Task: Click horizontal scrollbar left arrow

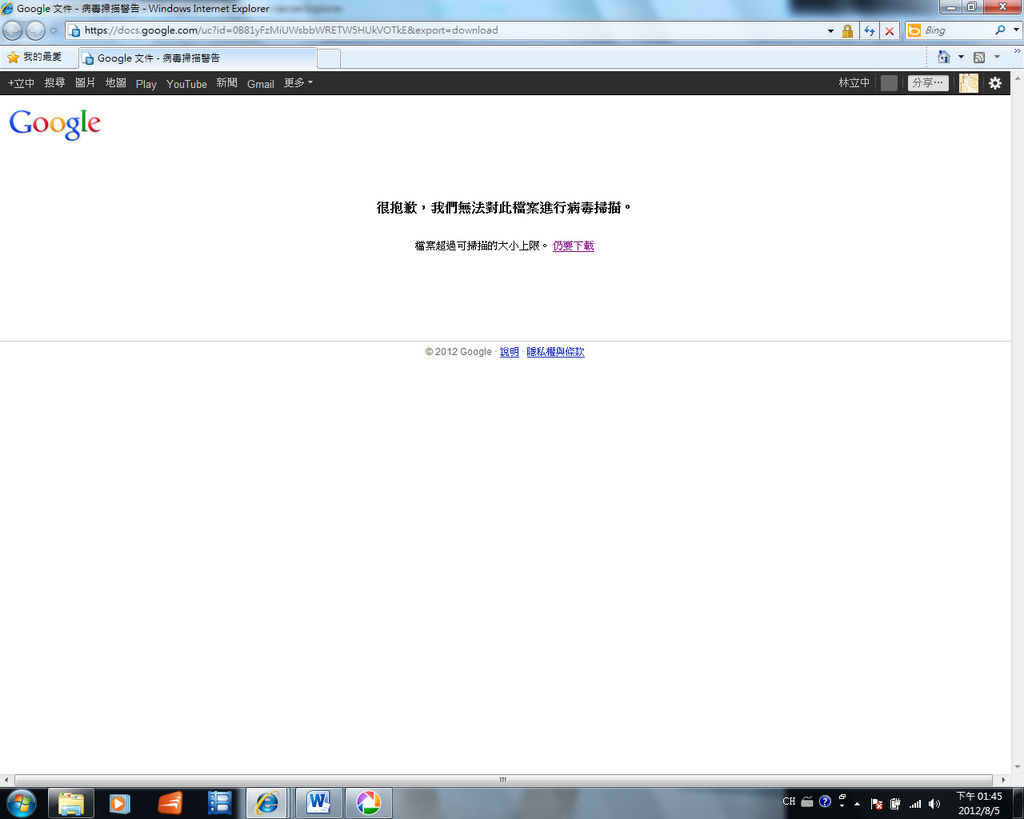Action: (x=6, y=780)
